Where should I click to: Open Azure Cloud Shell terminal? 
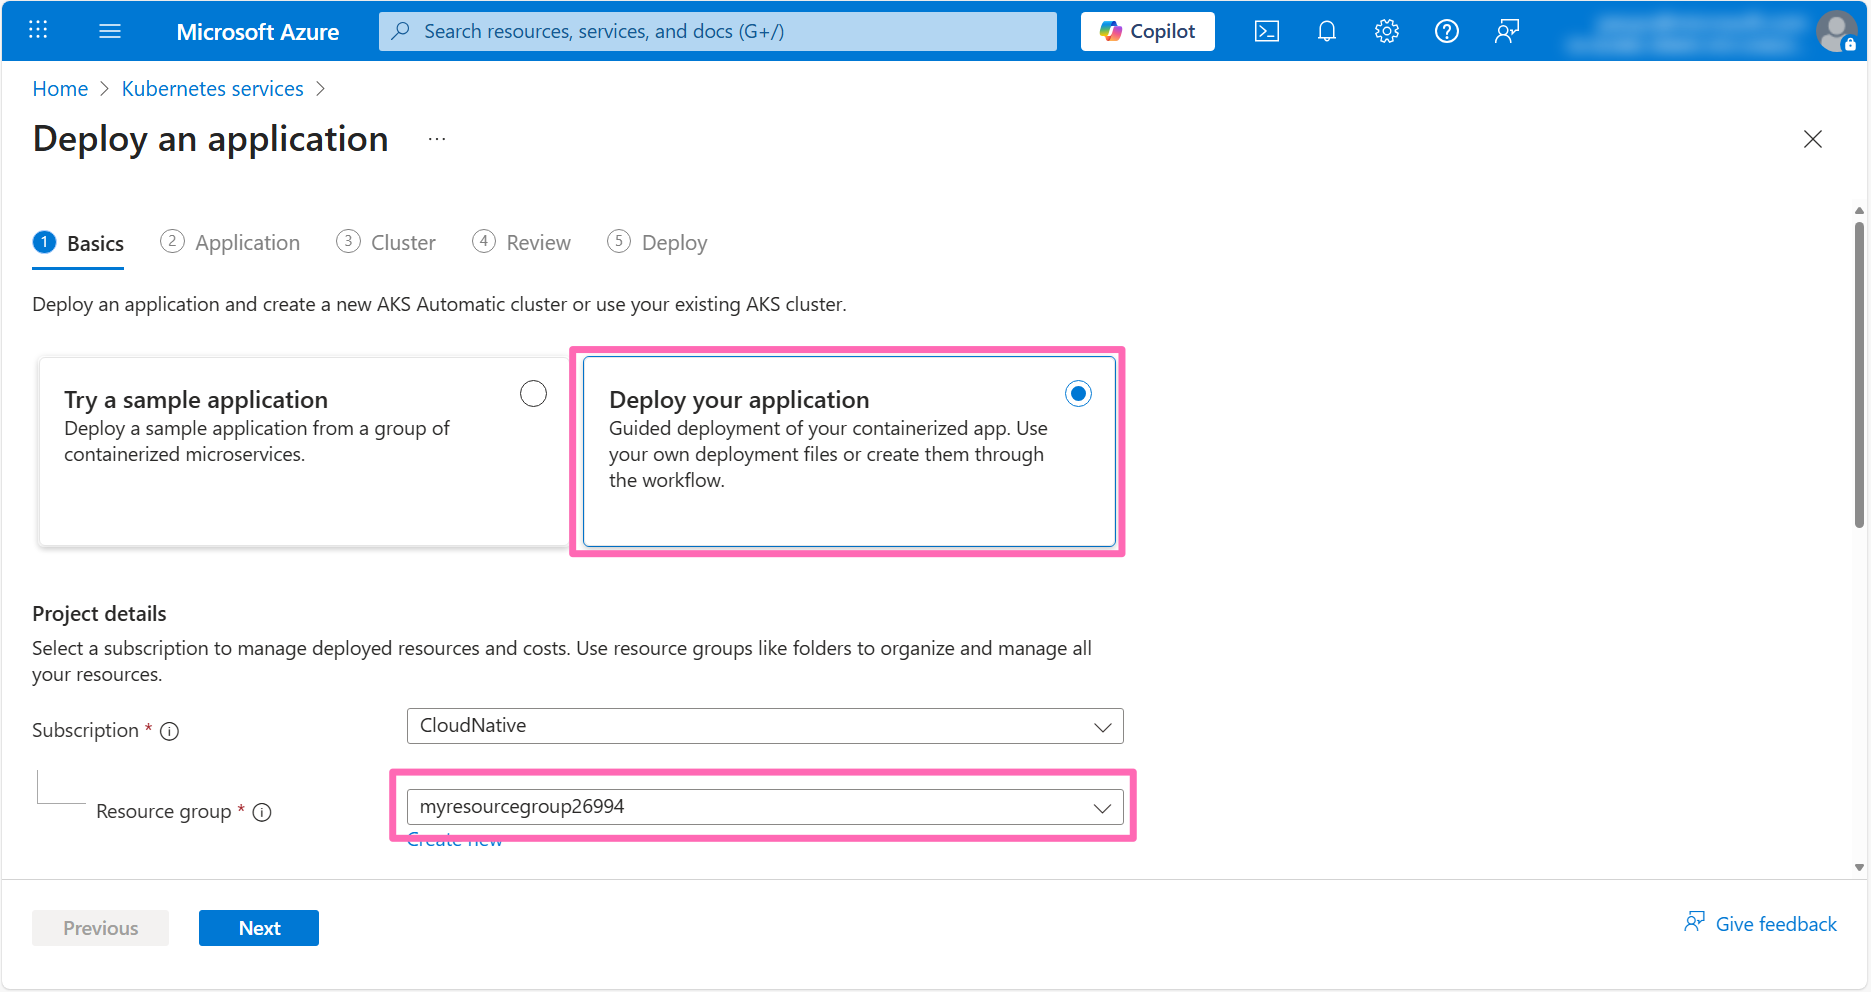coord(1266,31)
